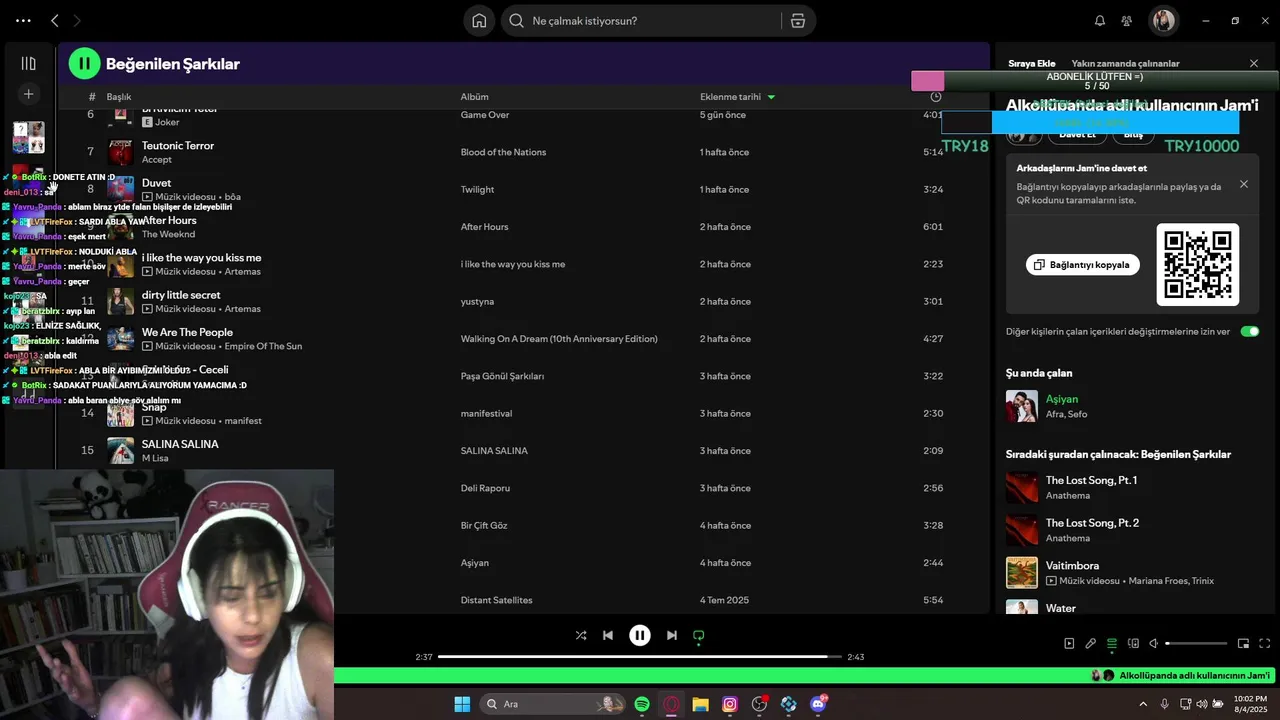Select the Teutonic Terror track

tap(178, 146)
